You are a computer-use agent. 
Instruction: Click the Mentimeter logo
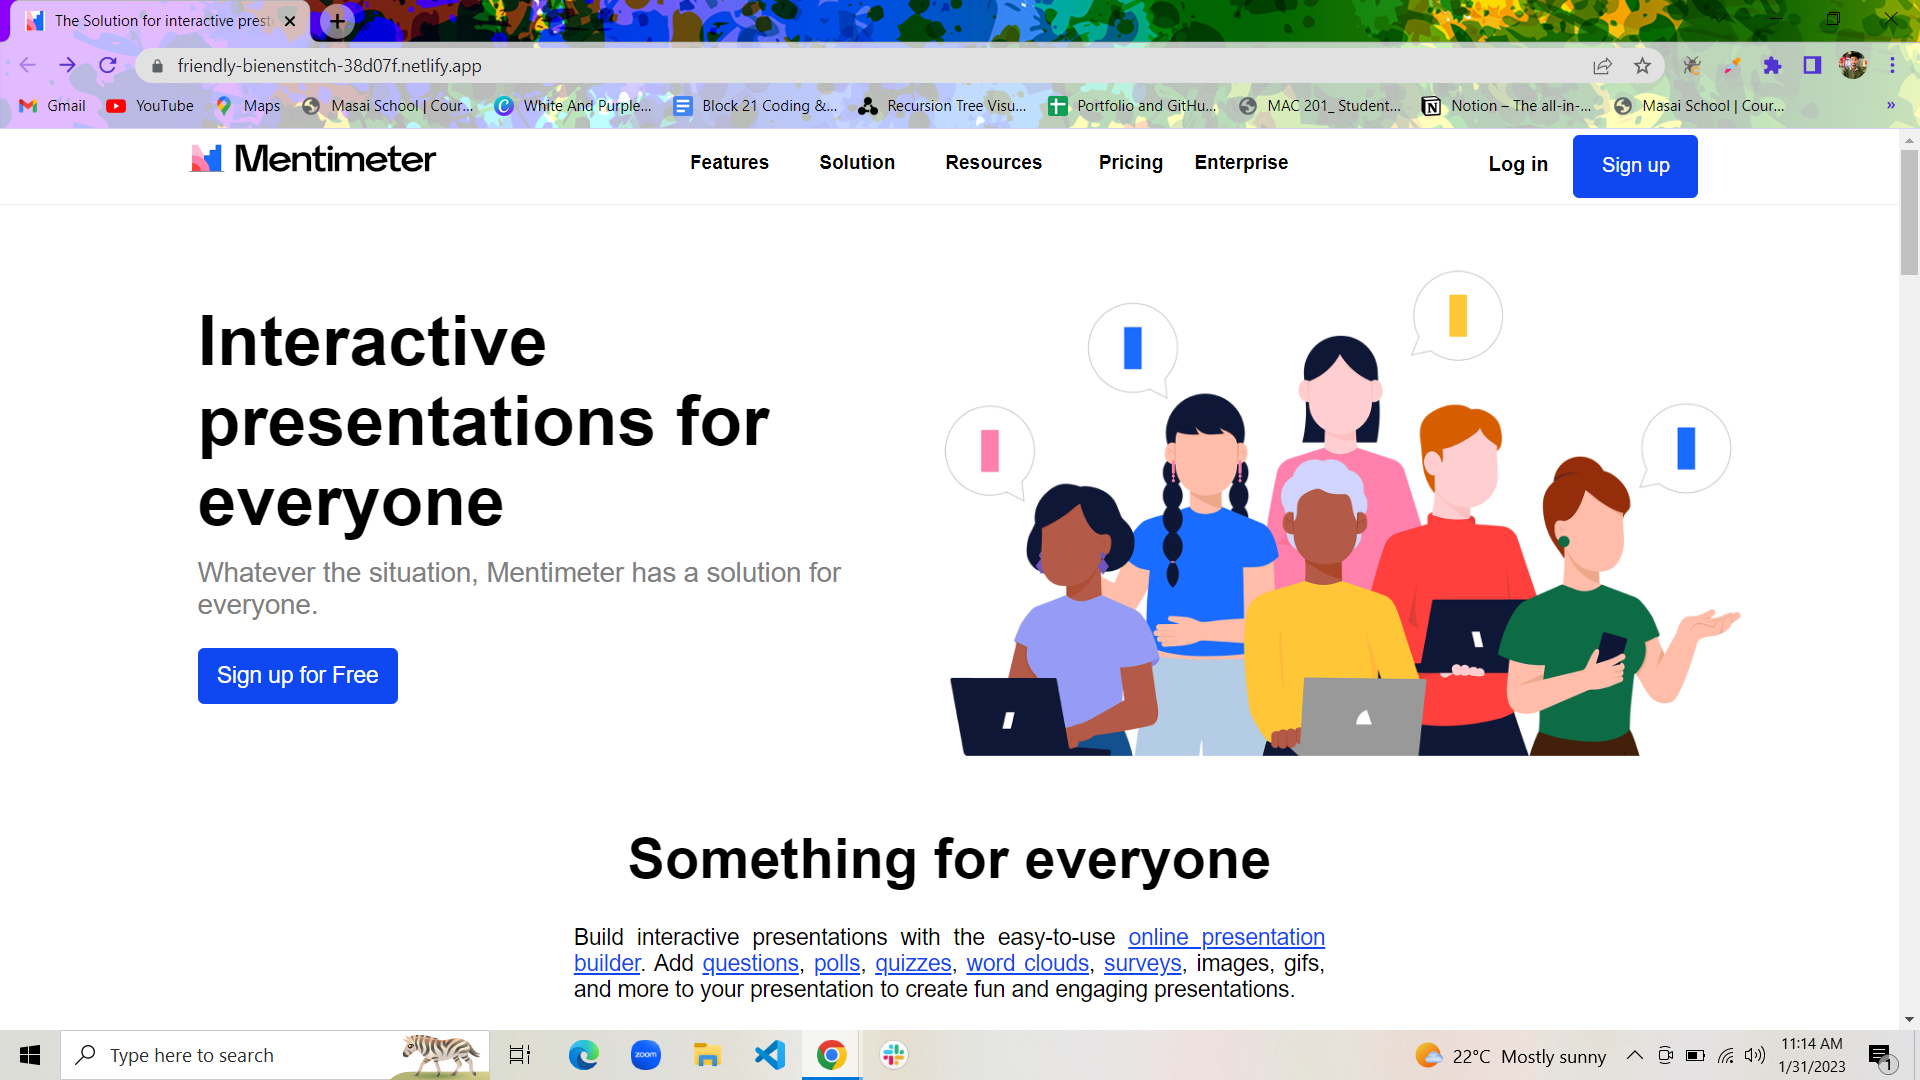[313, 159]
